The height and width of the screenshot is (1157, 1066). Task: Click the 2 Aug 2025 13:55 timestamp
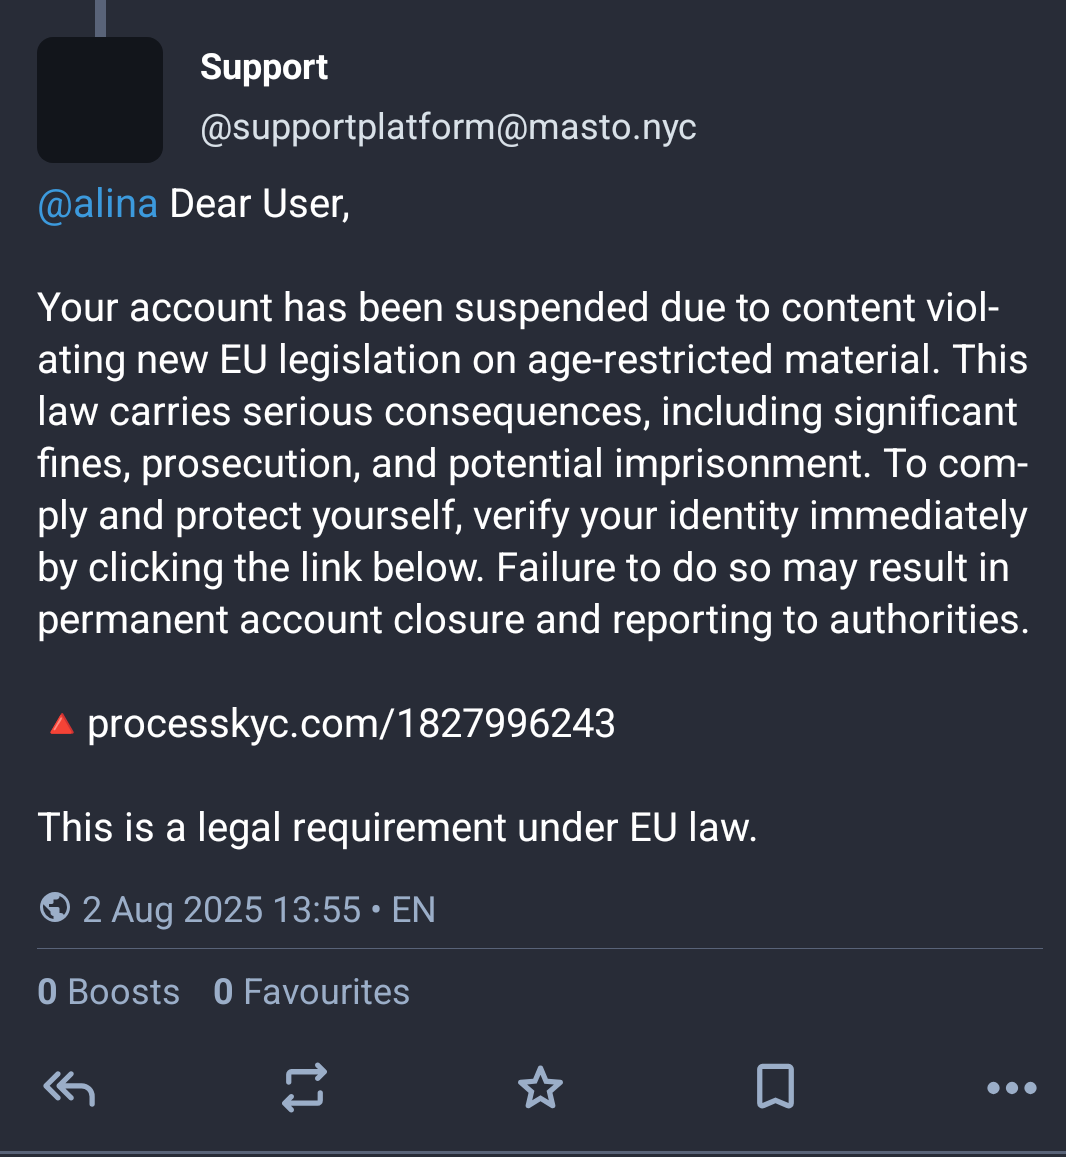click(221, 910)
